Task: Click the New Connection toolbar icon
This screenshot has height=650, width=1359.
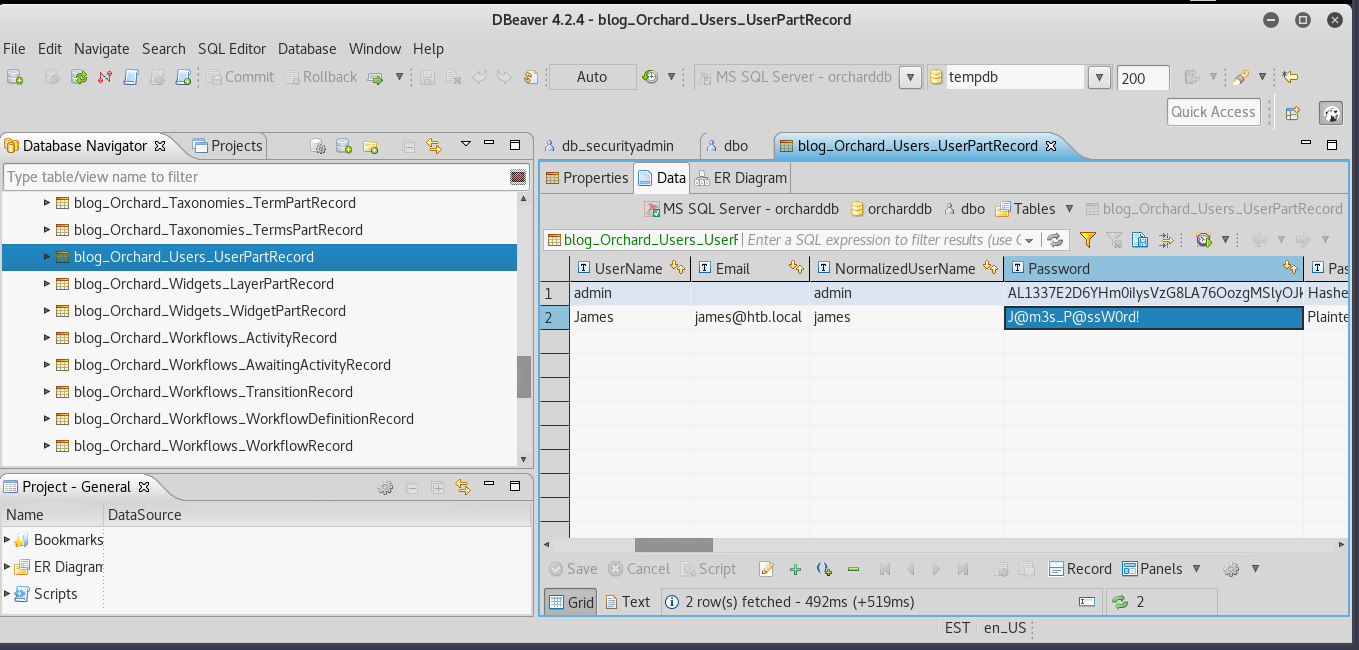Action: click(x=15, y=77)
